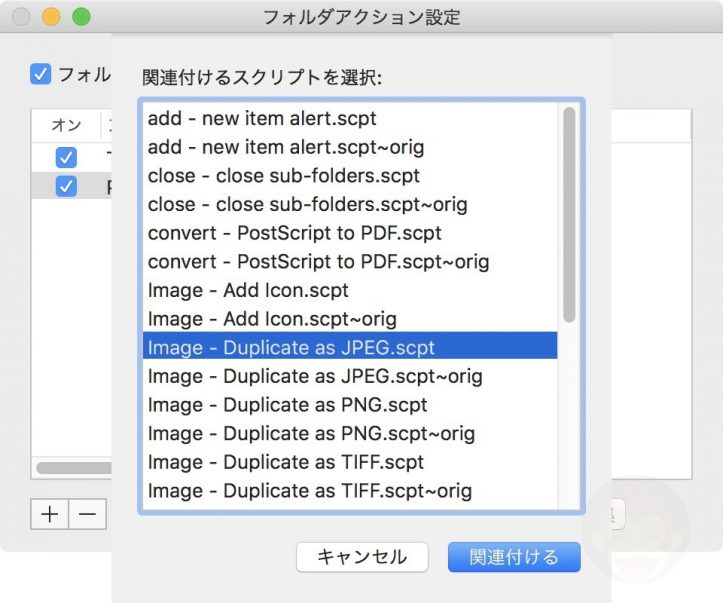Select 'add - new item alert.scpt~orig' entry
Viewport: 723px width, 603px height.
(350, 148)
